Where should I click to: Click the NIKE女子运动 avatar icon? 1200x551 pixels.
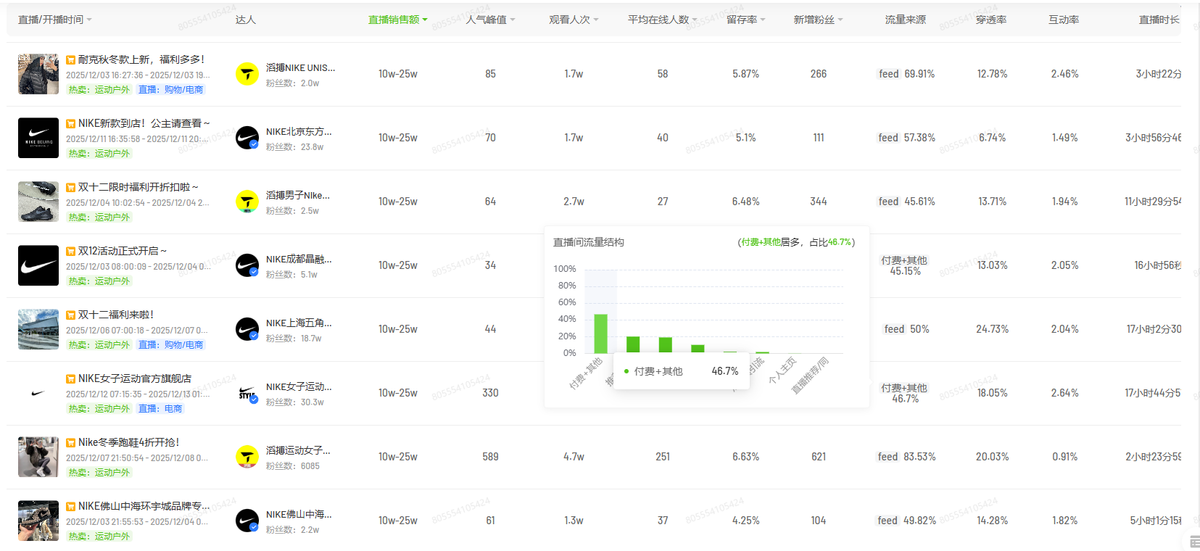[247, 393]
